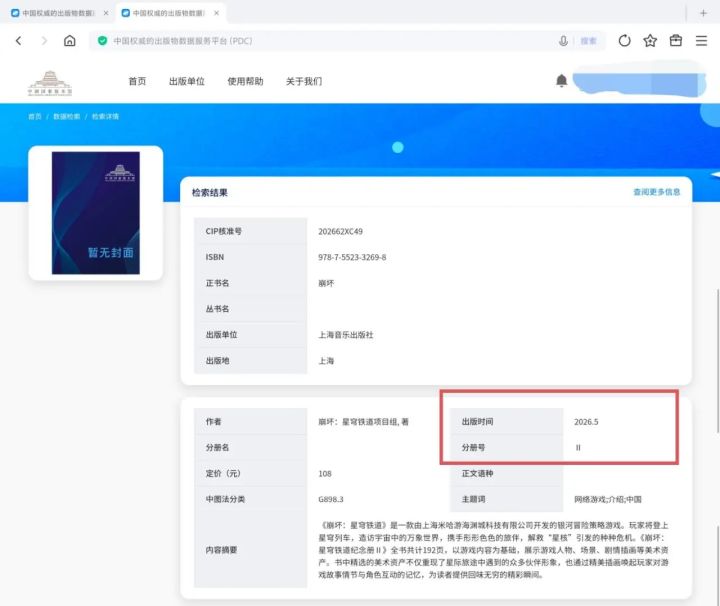Viewport: 720px width, 606px height.
Task: Click the 正书名 value 崩坏
Action: [326, 283]
